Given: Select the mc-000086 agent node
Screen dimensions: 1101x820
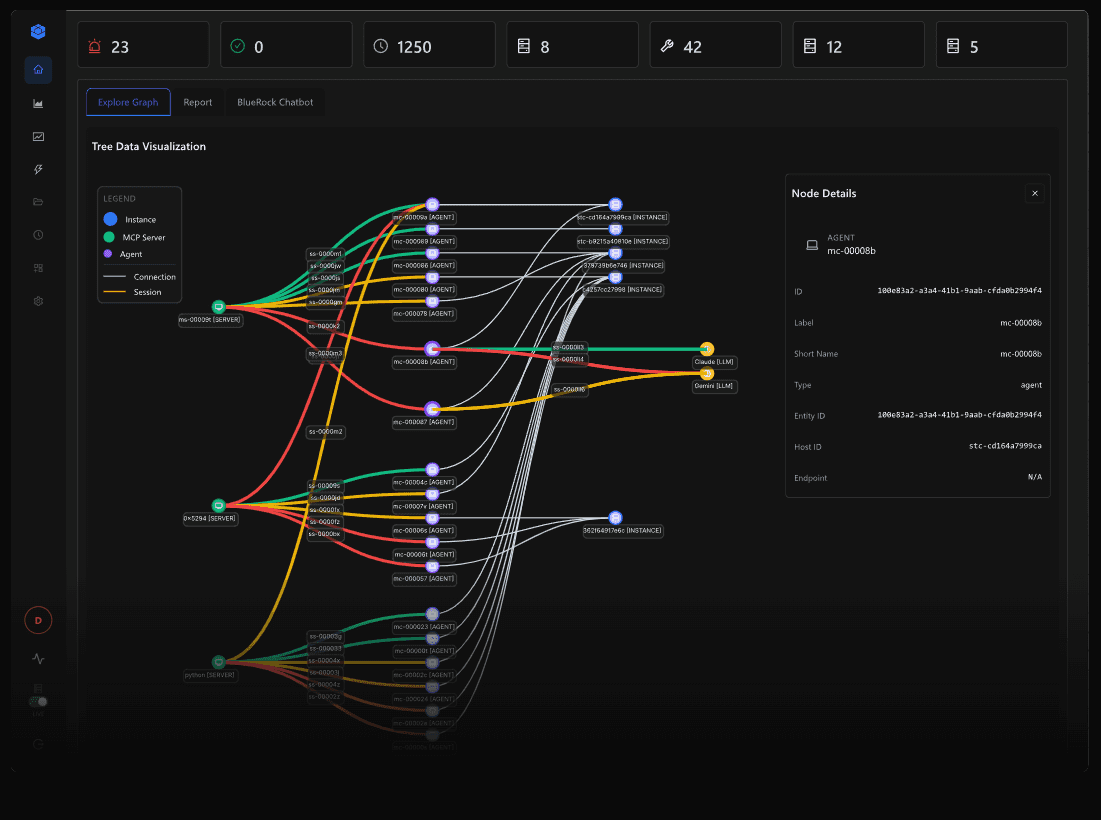Looking at the screenshot, I should click(433, 253).
